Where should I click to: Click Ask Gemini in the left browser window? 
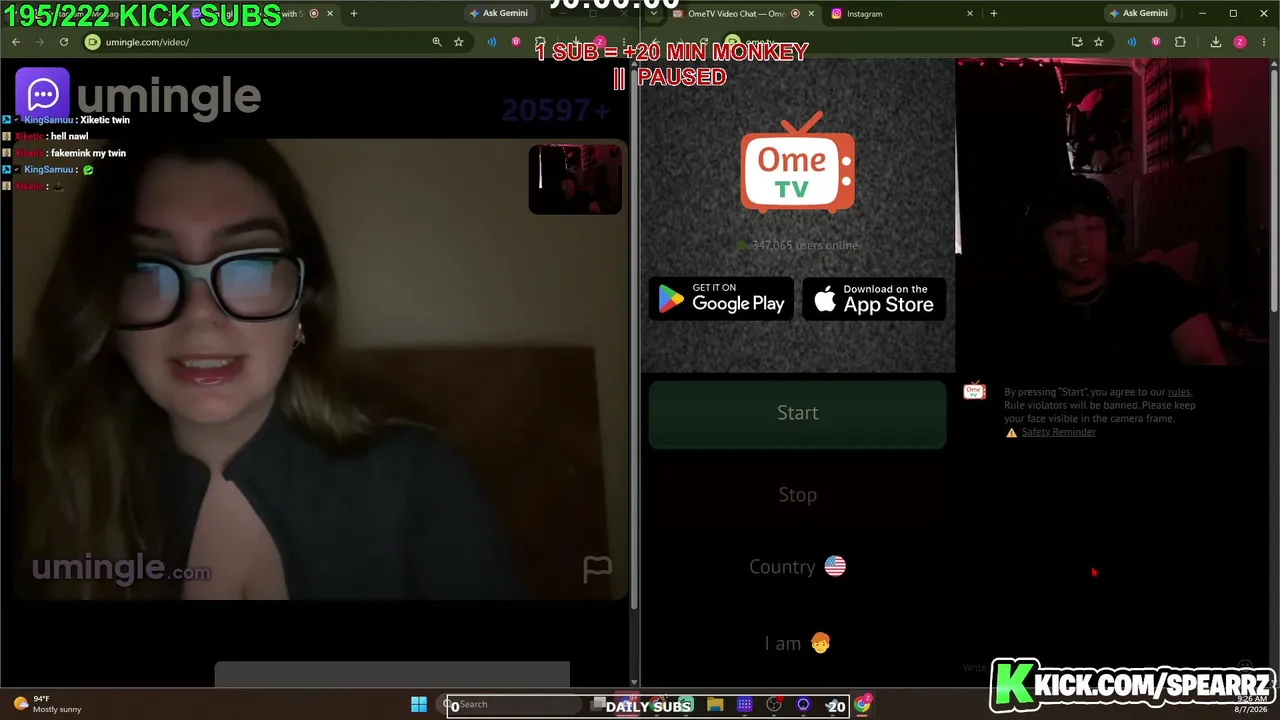[499, 14]
